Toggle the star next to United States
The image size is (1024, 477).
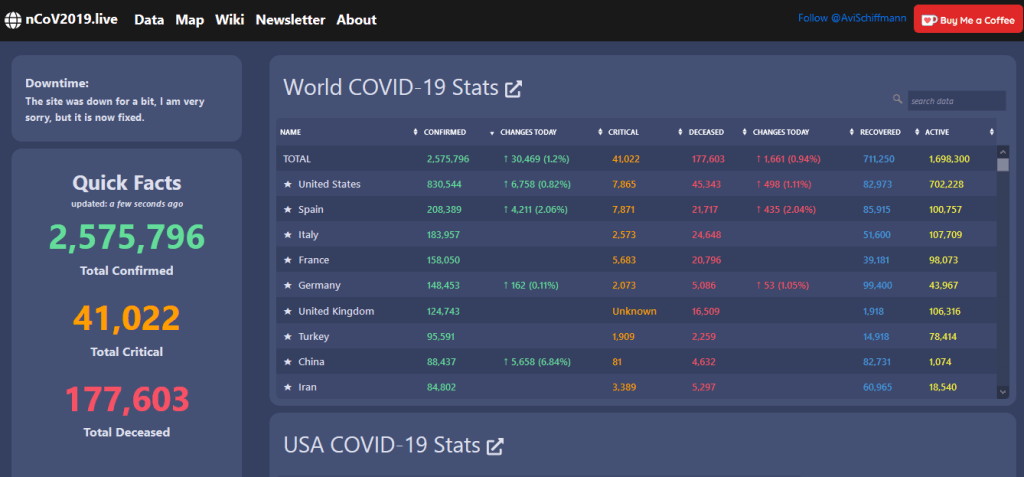(287, 185)
